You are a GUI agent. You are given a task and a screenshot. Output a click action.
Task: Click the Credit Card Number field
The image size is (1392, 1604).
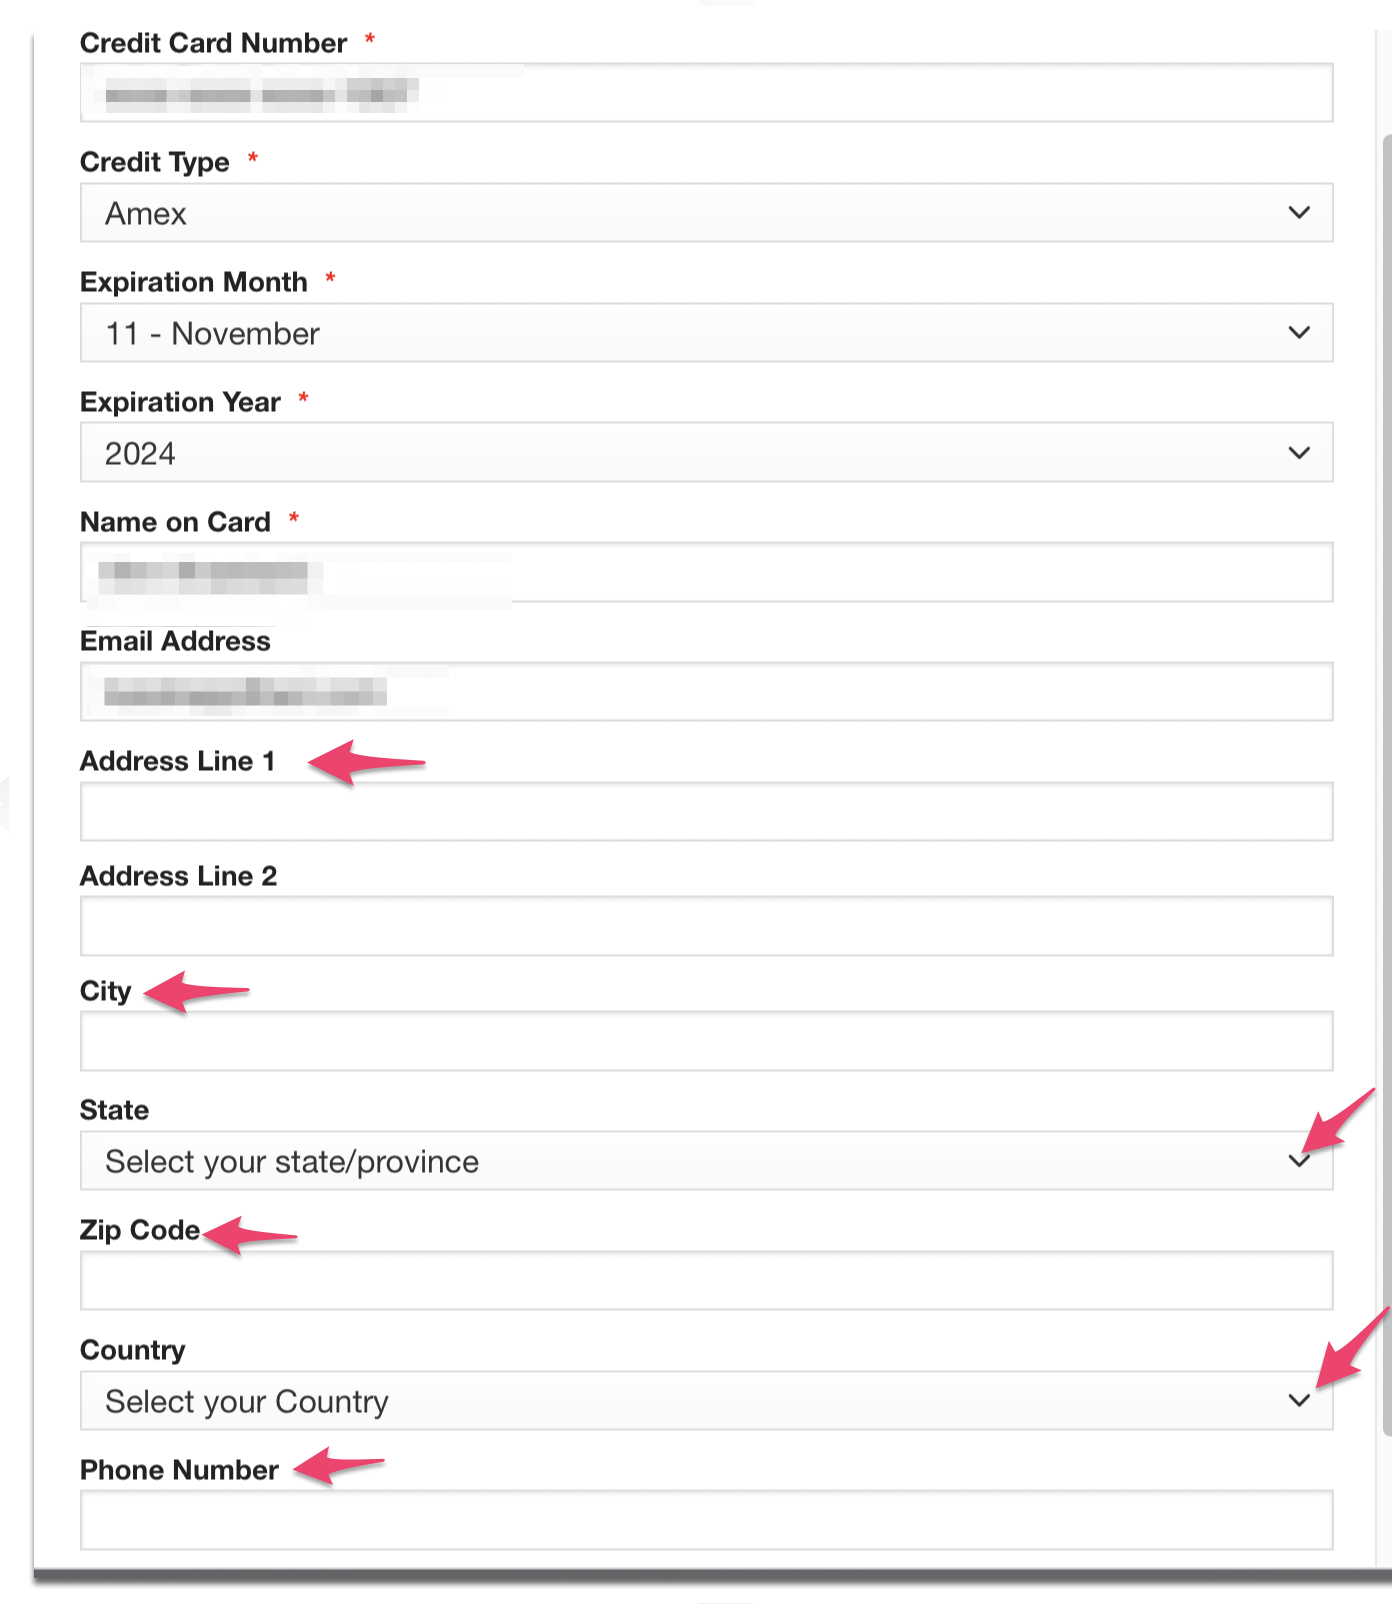(x=706, y=93)
